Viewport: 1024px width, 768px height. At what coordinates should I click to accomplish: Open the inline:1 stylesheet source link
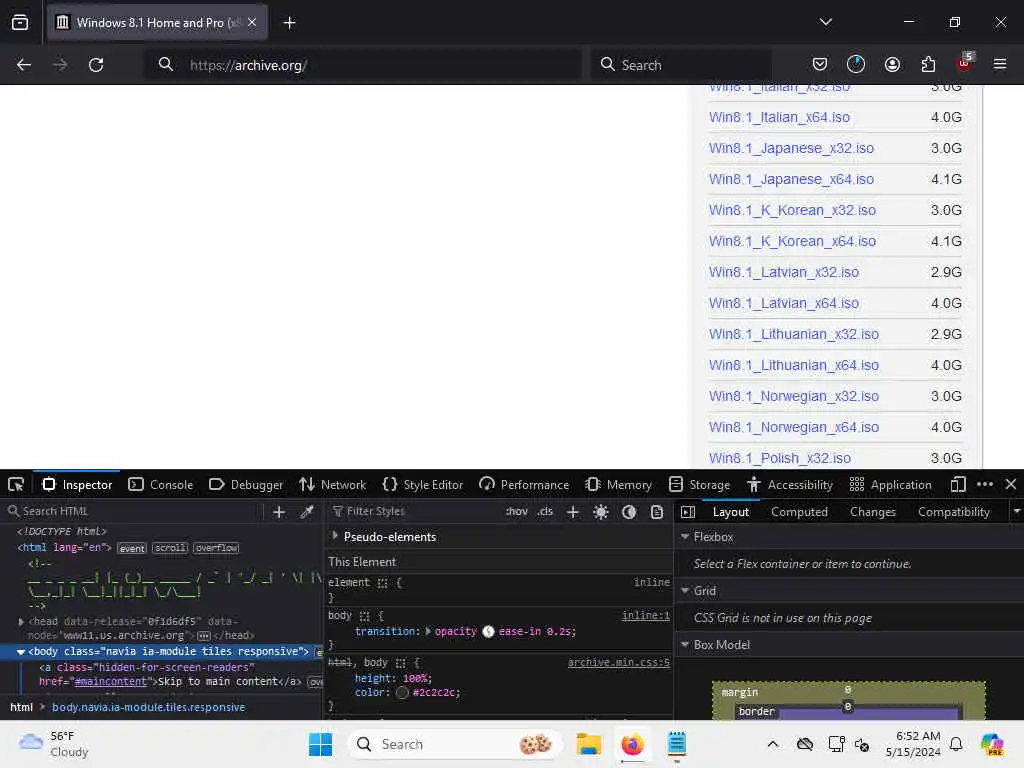[645, 615]
